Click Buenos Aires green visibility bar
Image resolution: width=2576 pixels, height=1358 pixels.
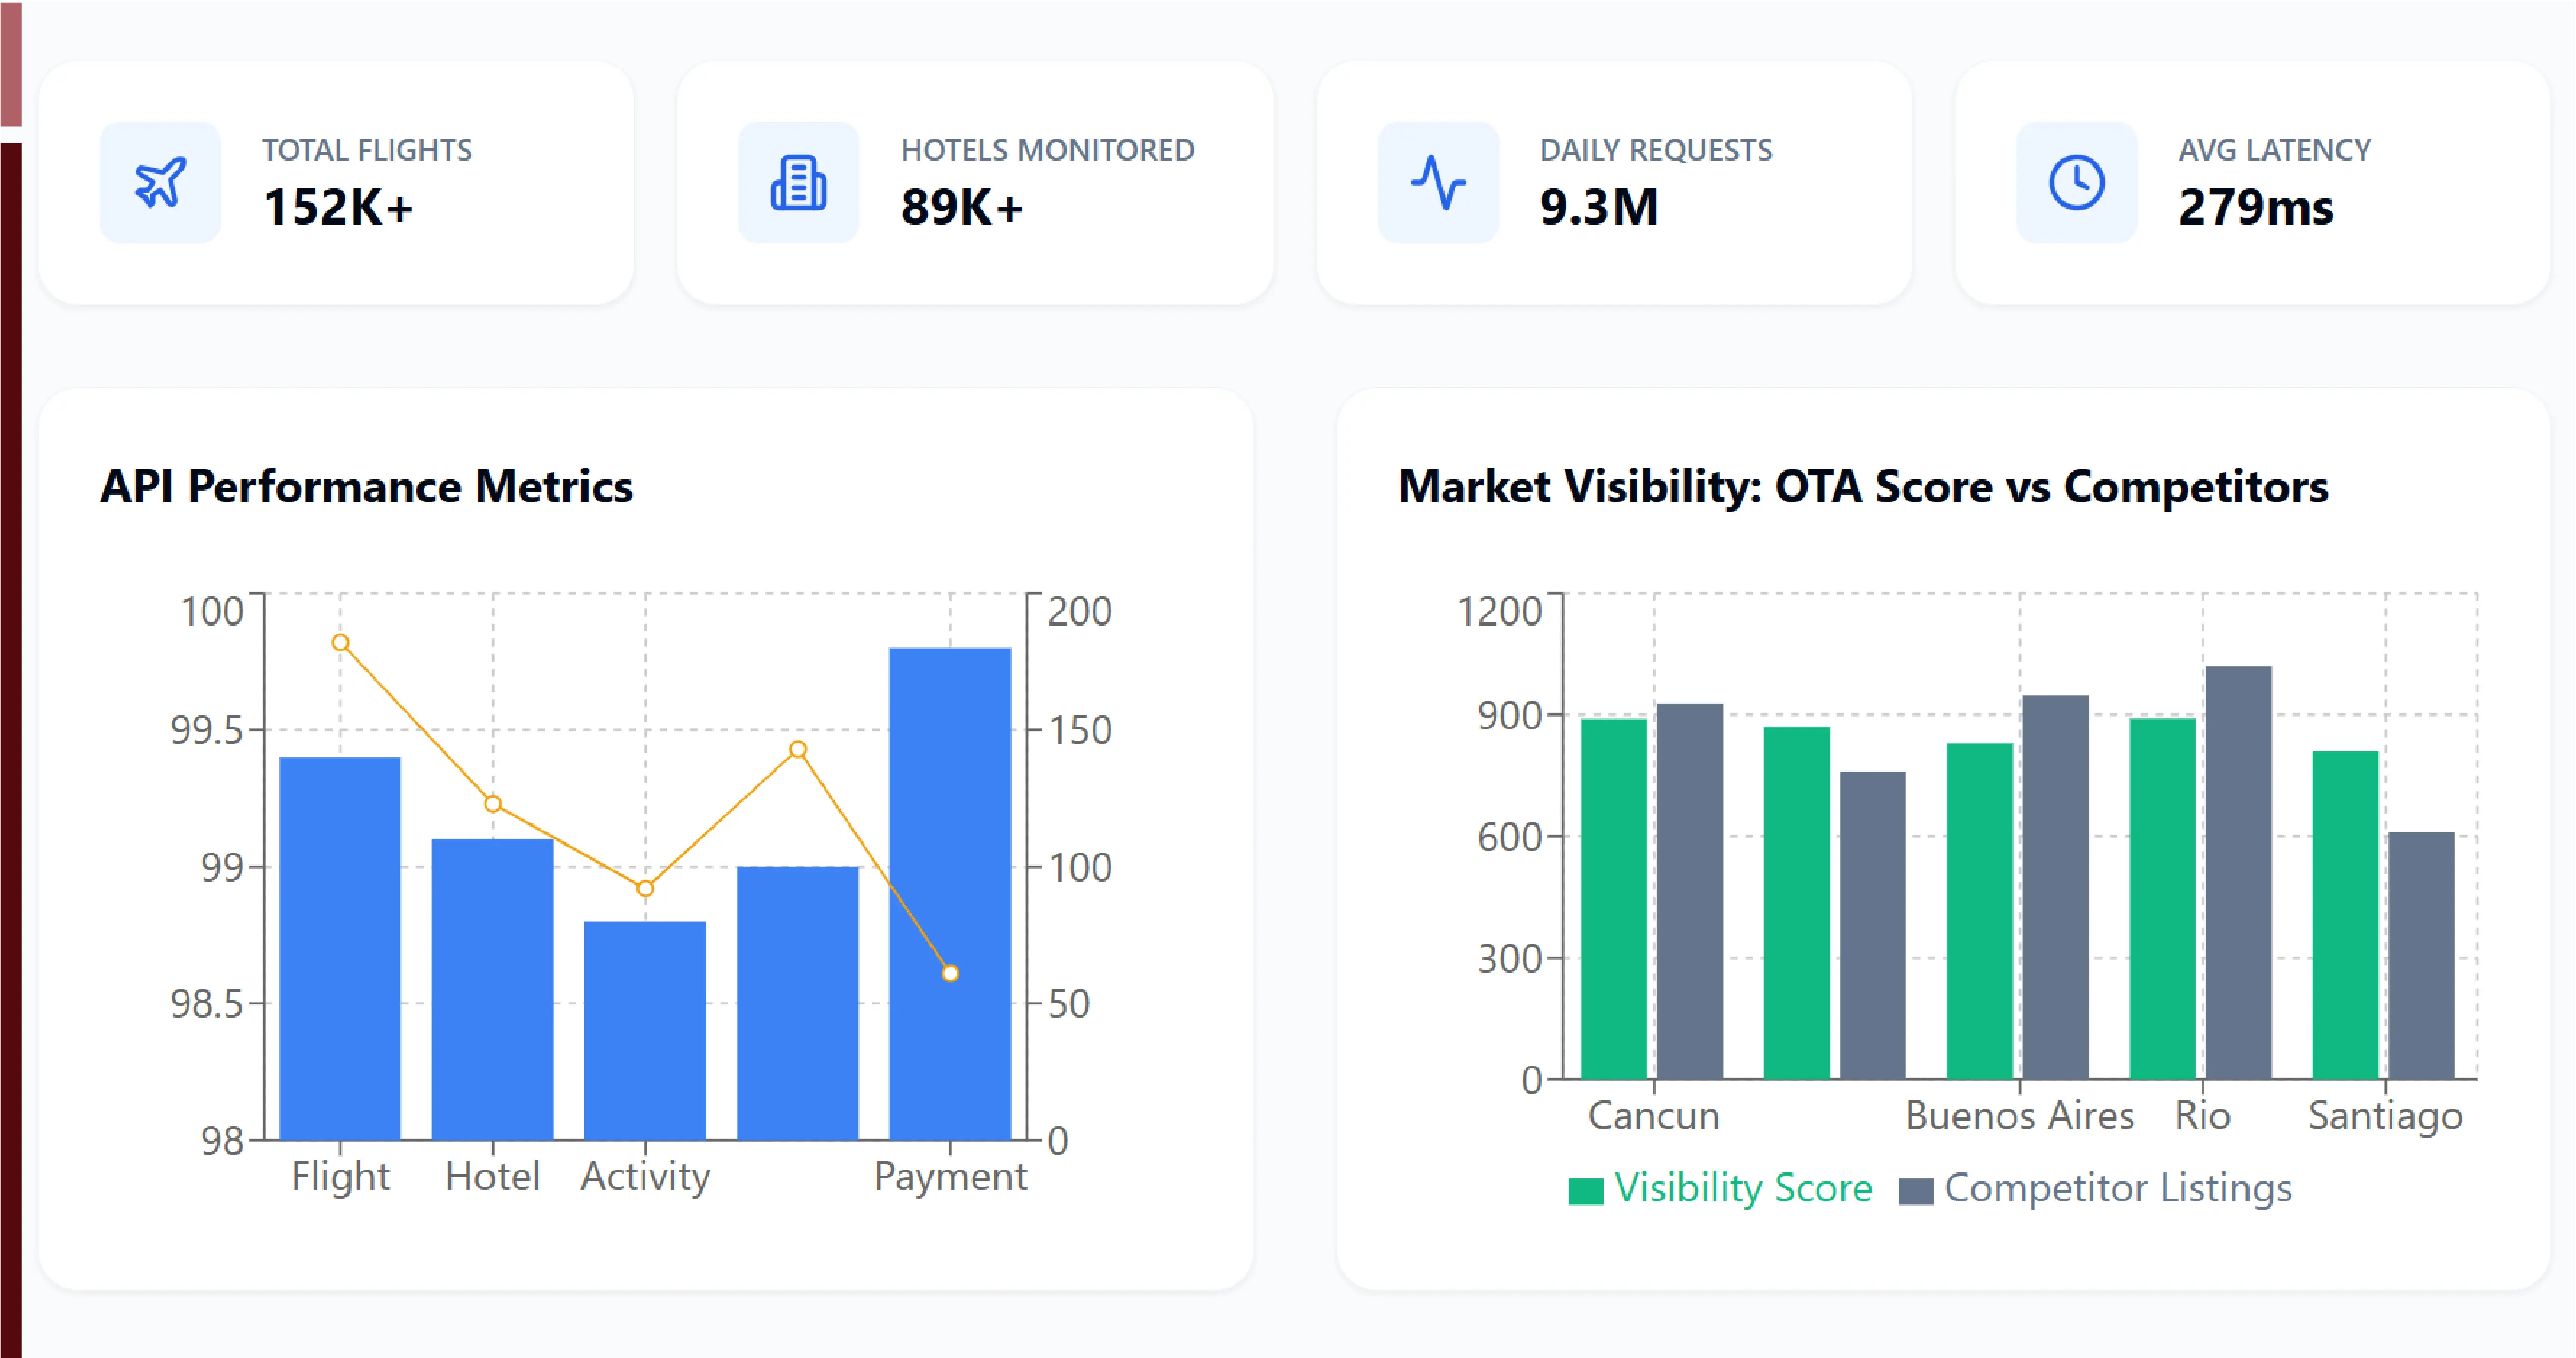[x=1979, y=910]
